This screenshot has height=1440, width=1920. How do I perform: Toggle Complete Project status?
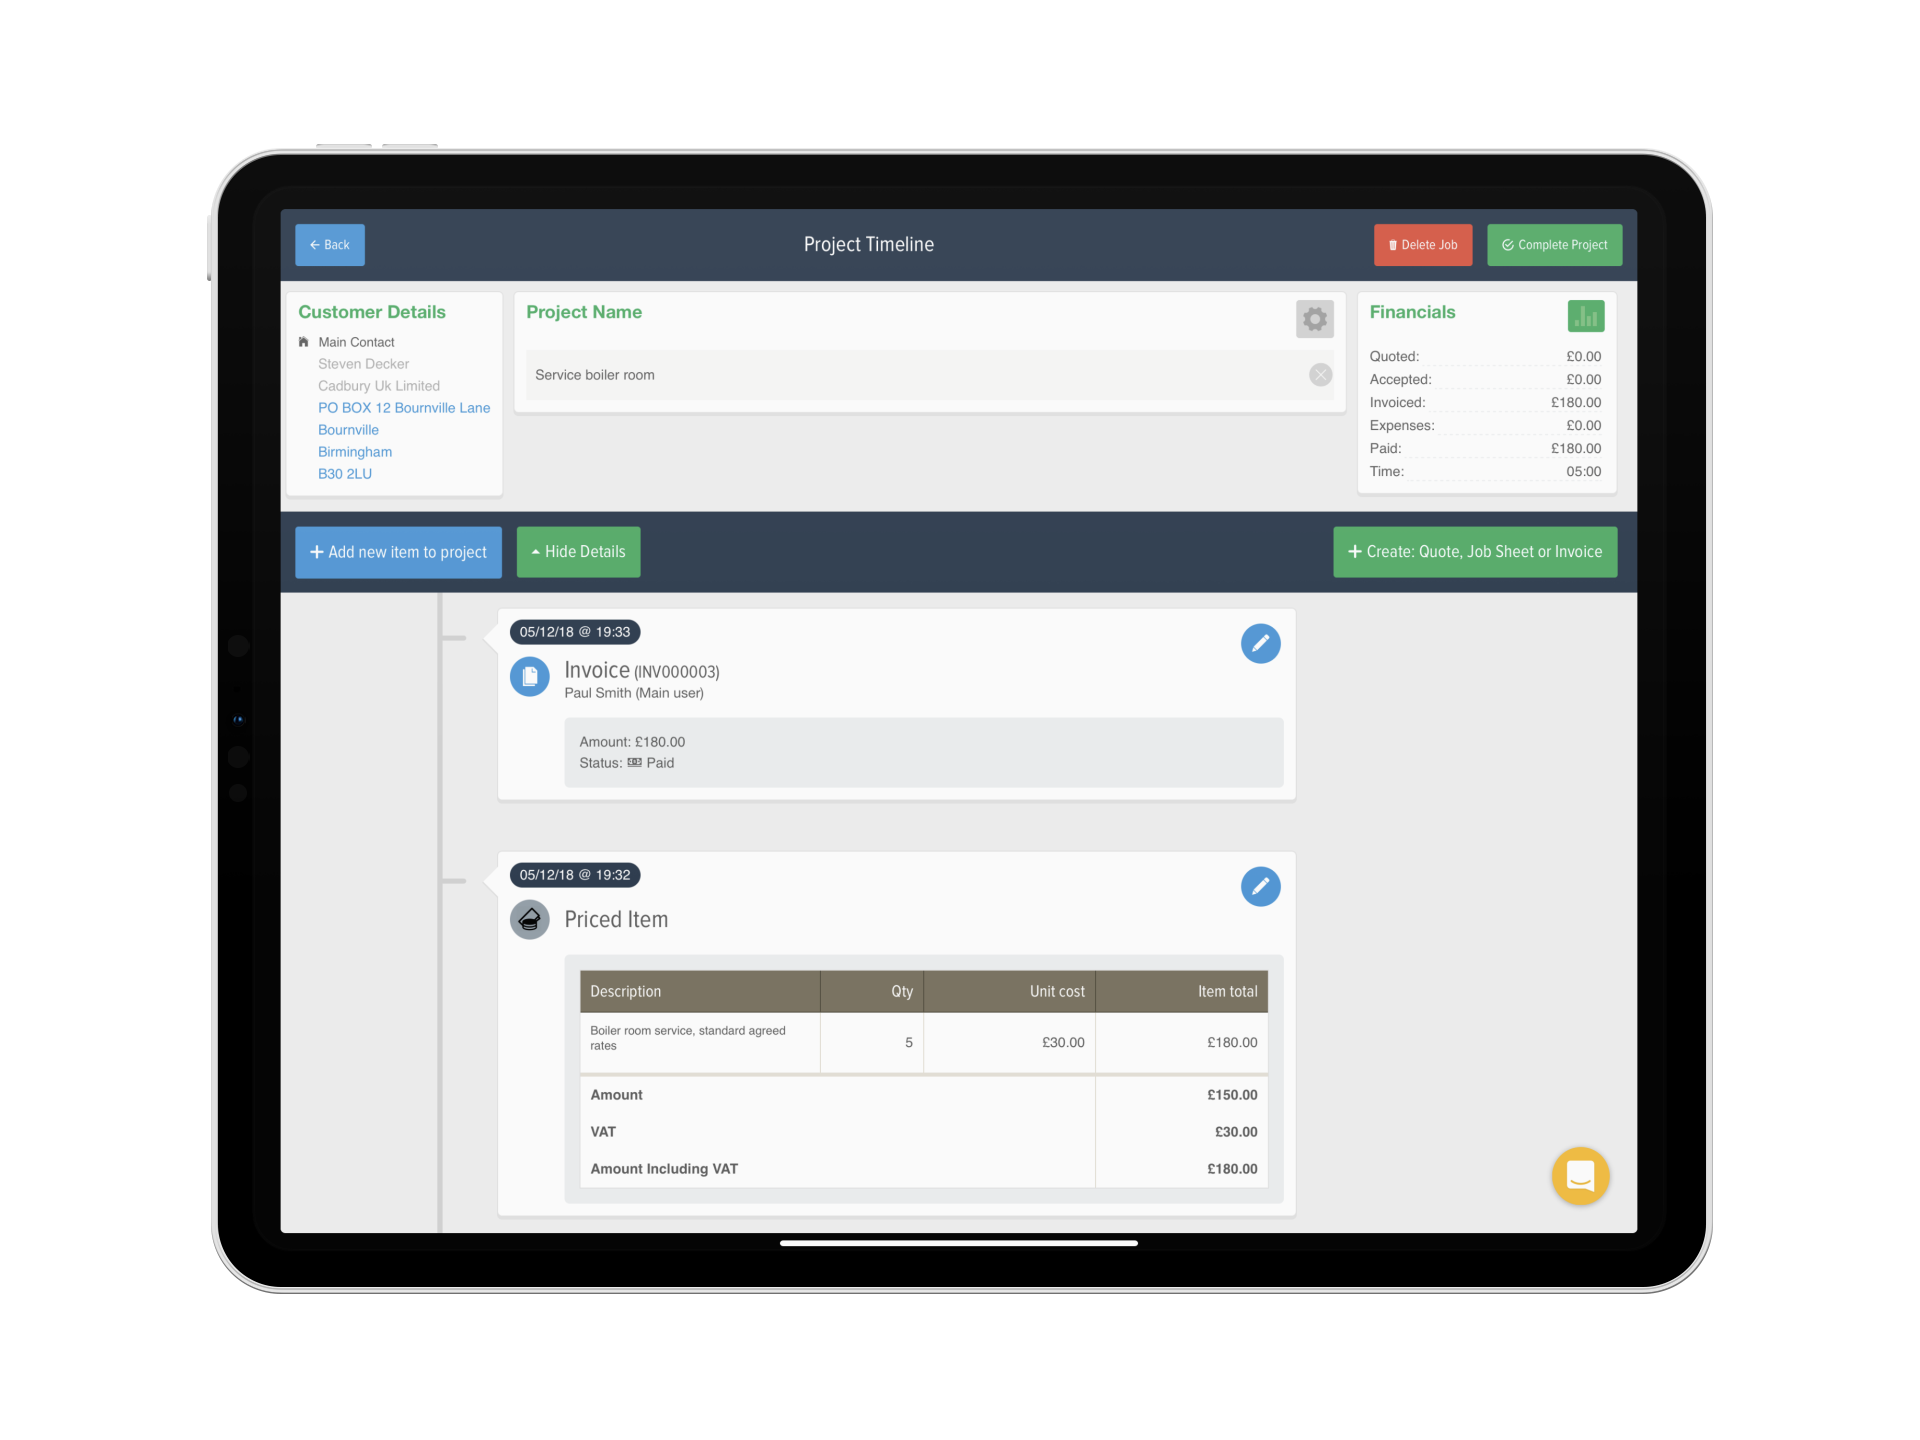(x=1554, y=245)
